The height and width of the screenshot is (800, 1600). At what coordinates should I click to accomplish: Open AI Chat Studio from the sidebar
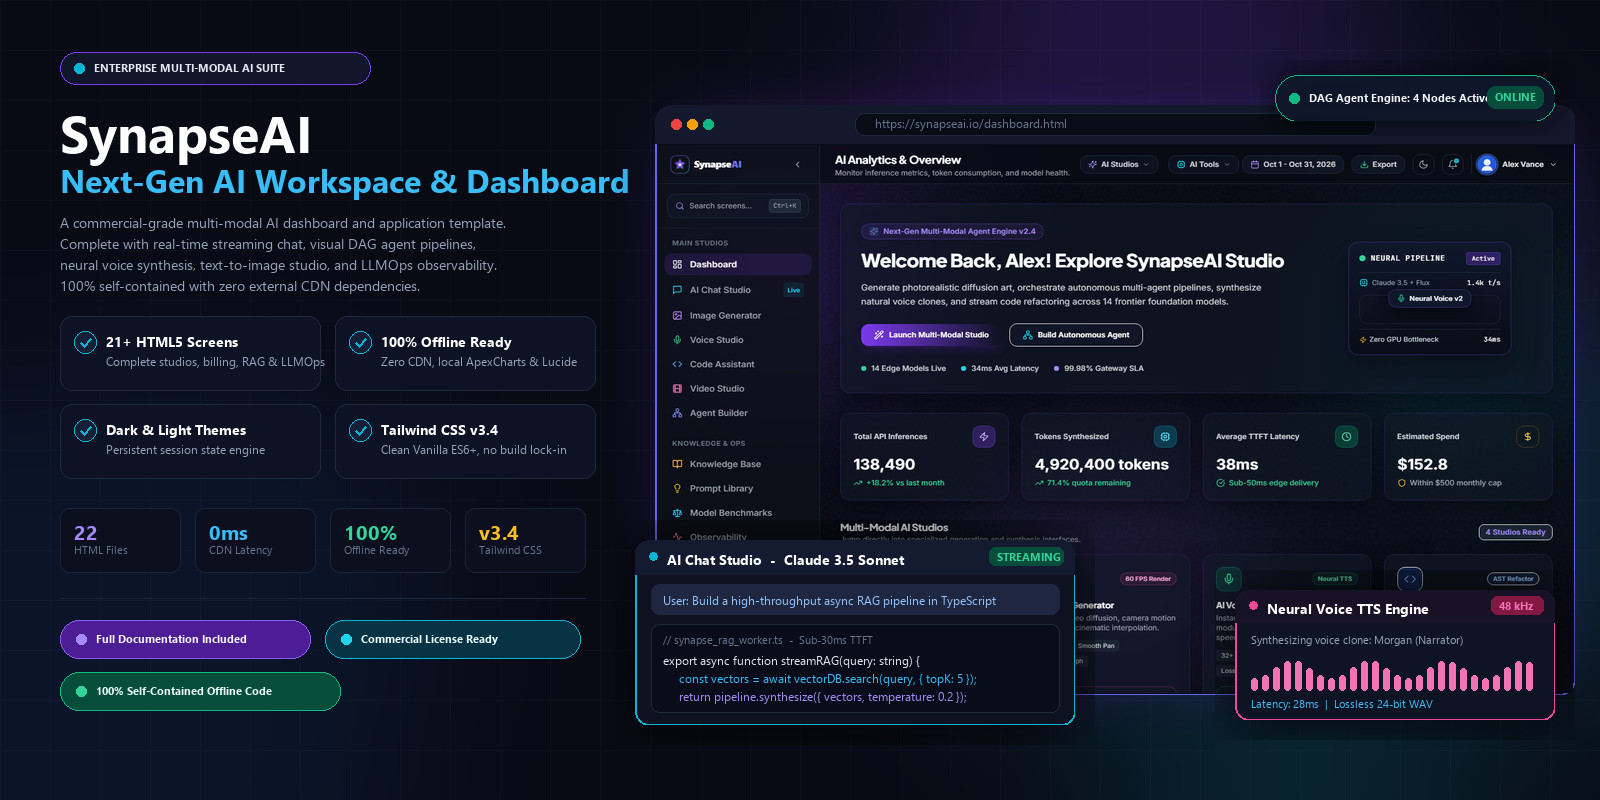(x=738, y=290)
